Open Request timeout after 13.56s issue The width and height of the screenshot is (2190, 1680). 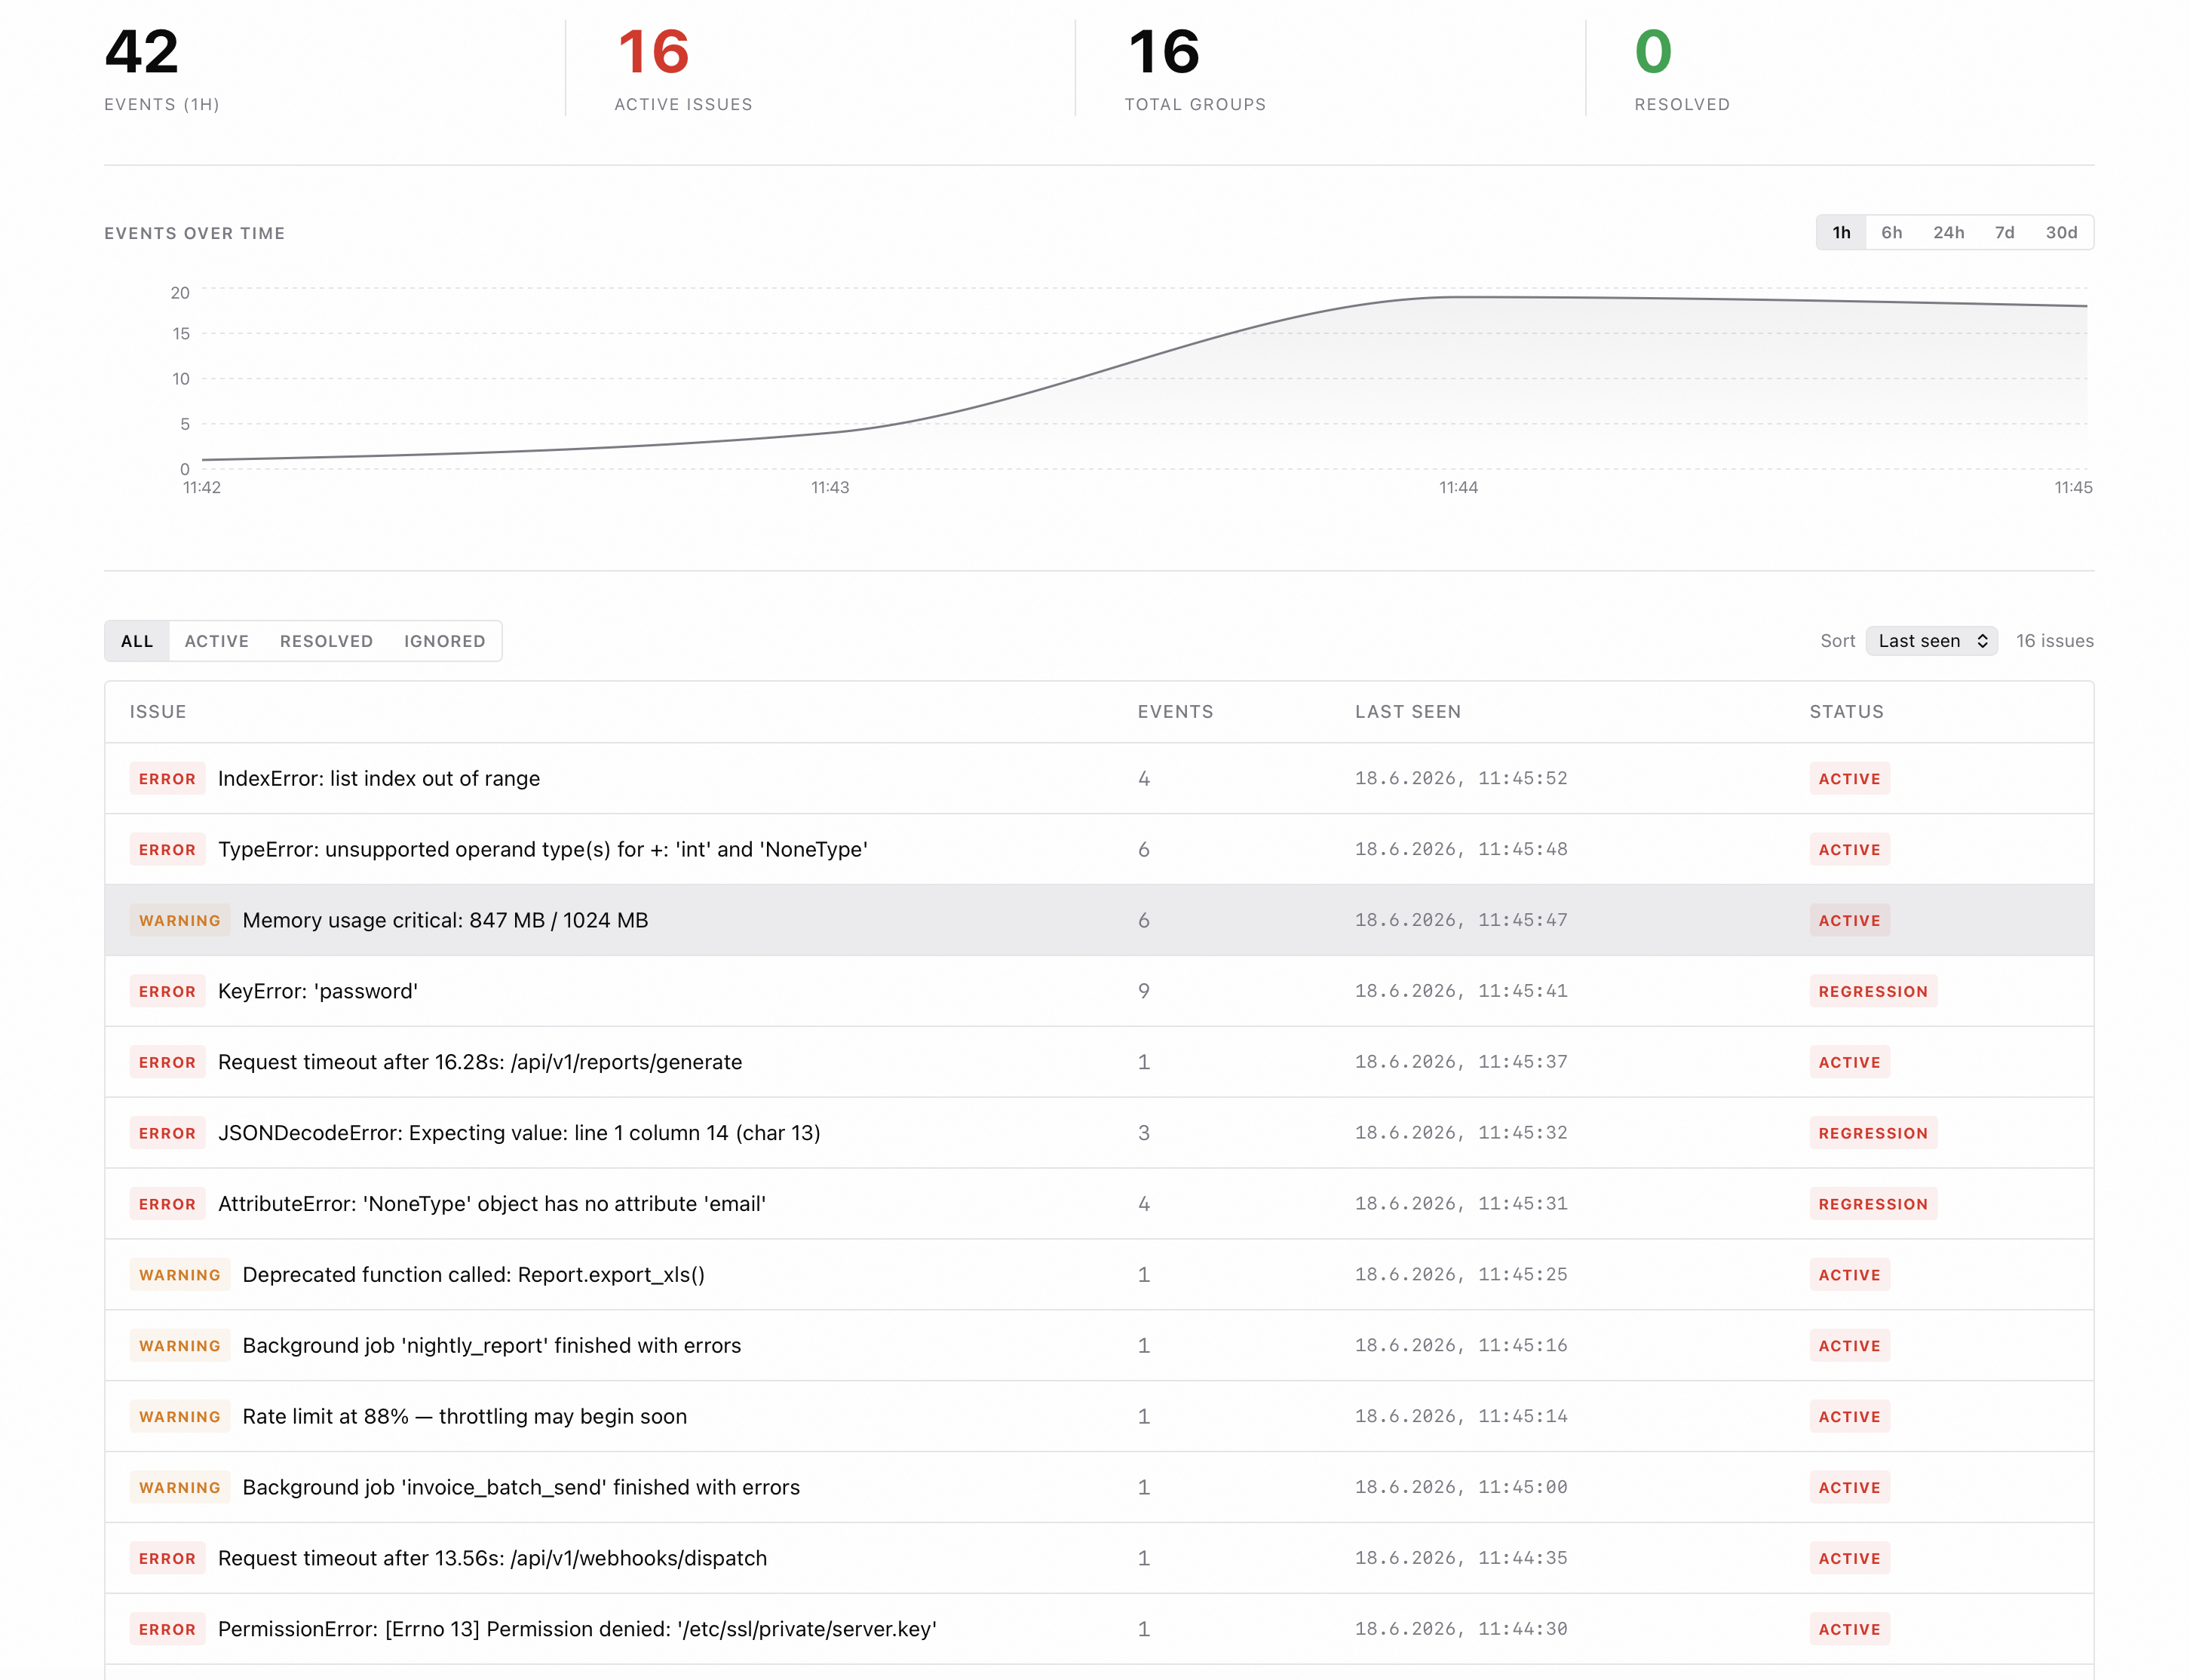click(x=1099, y=1559)
